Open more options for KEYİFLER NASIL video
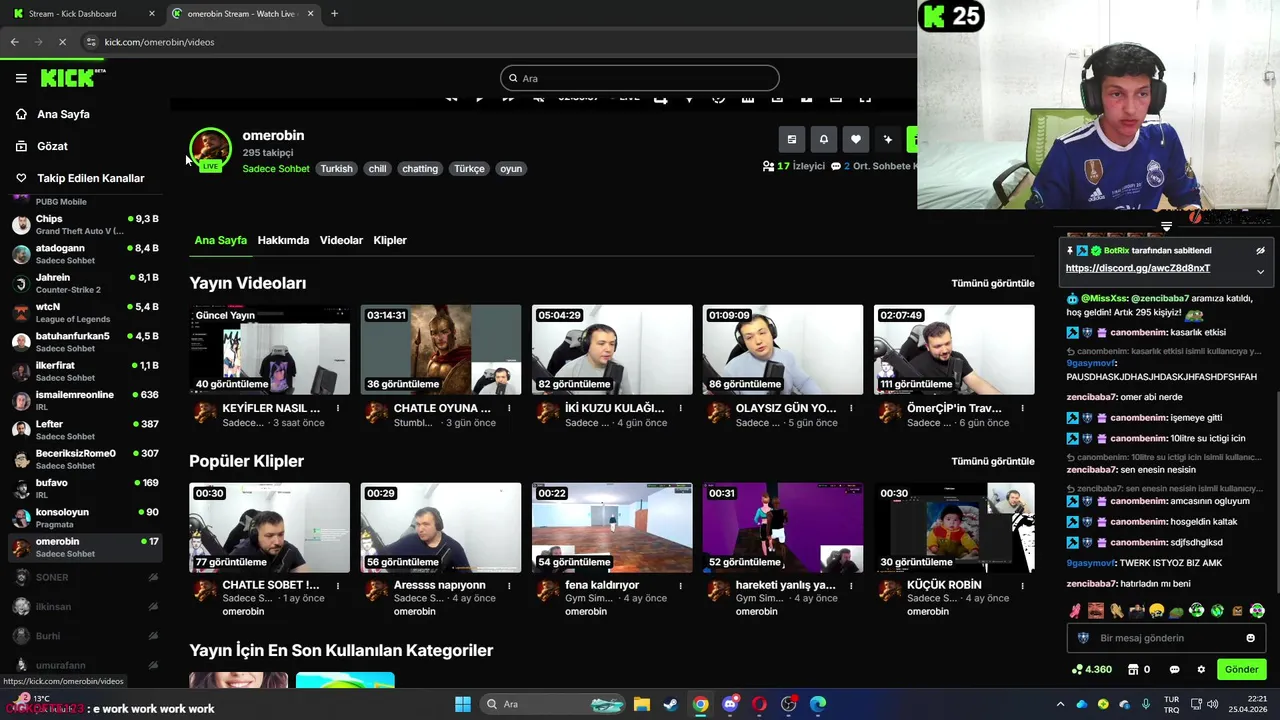The width and height of the screenshot is (1280, 720). tap(338, 408)
